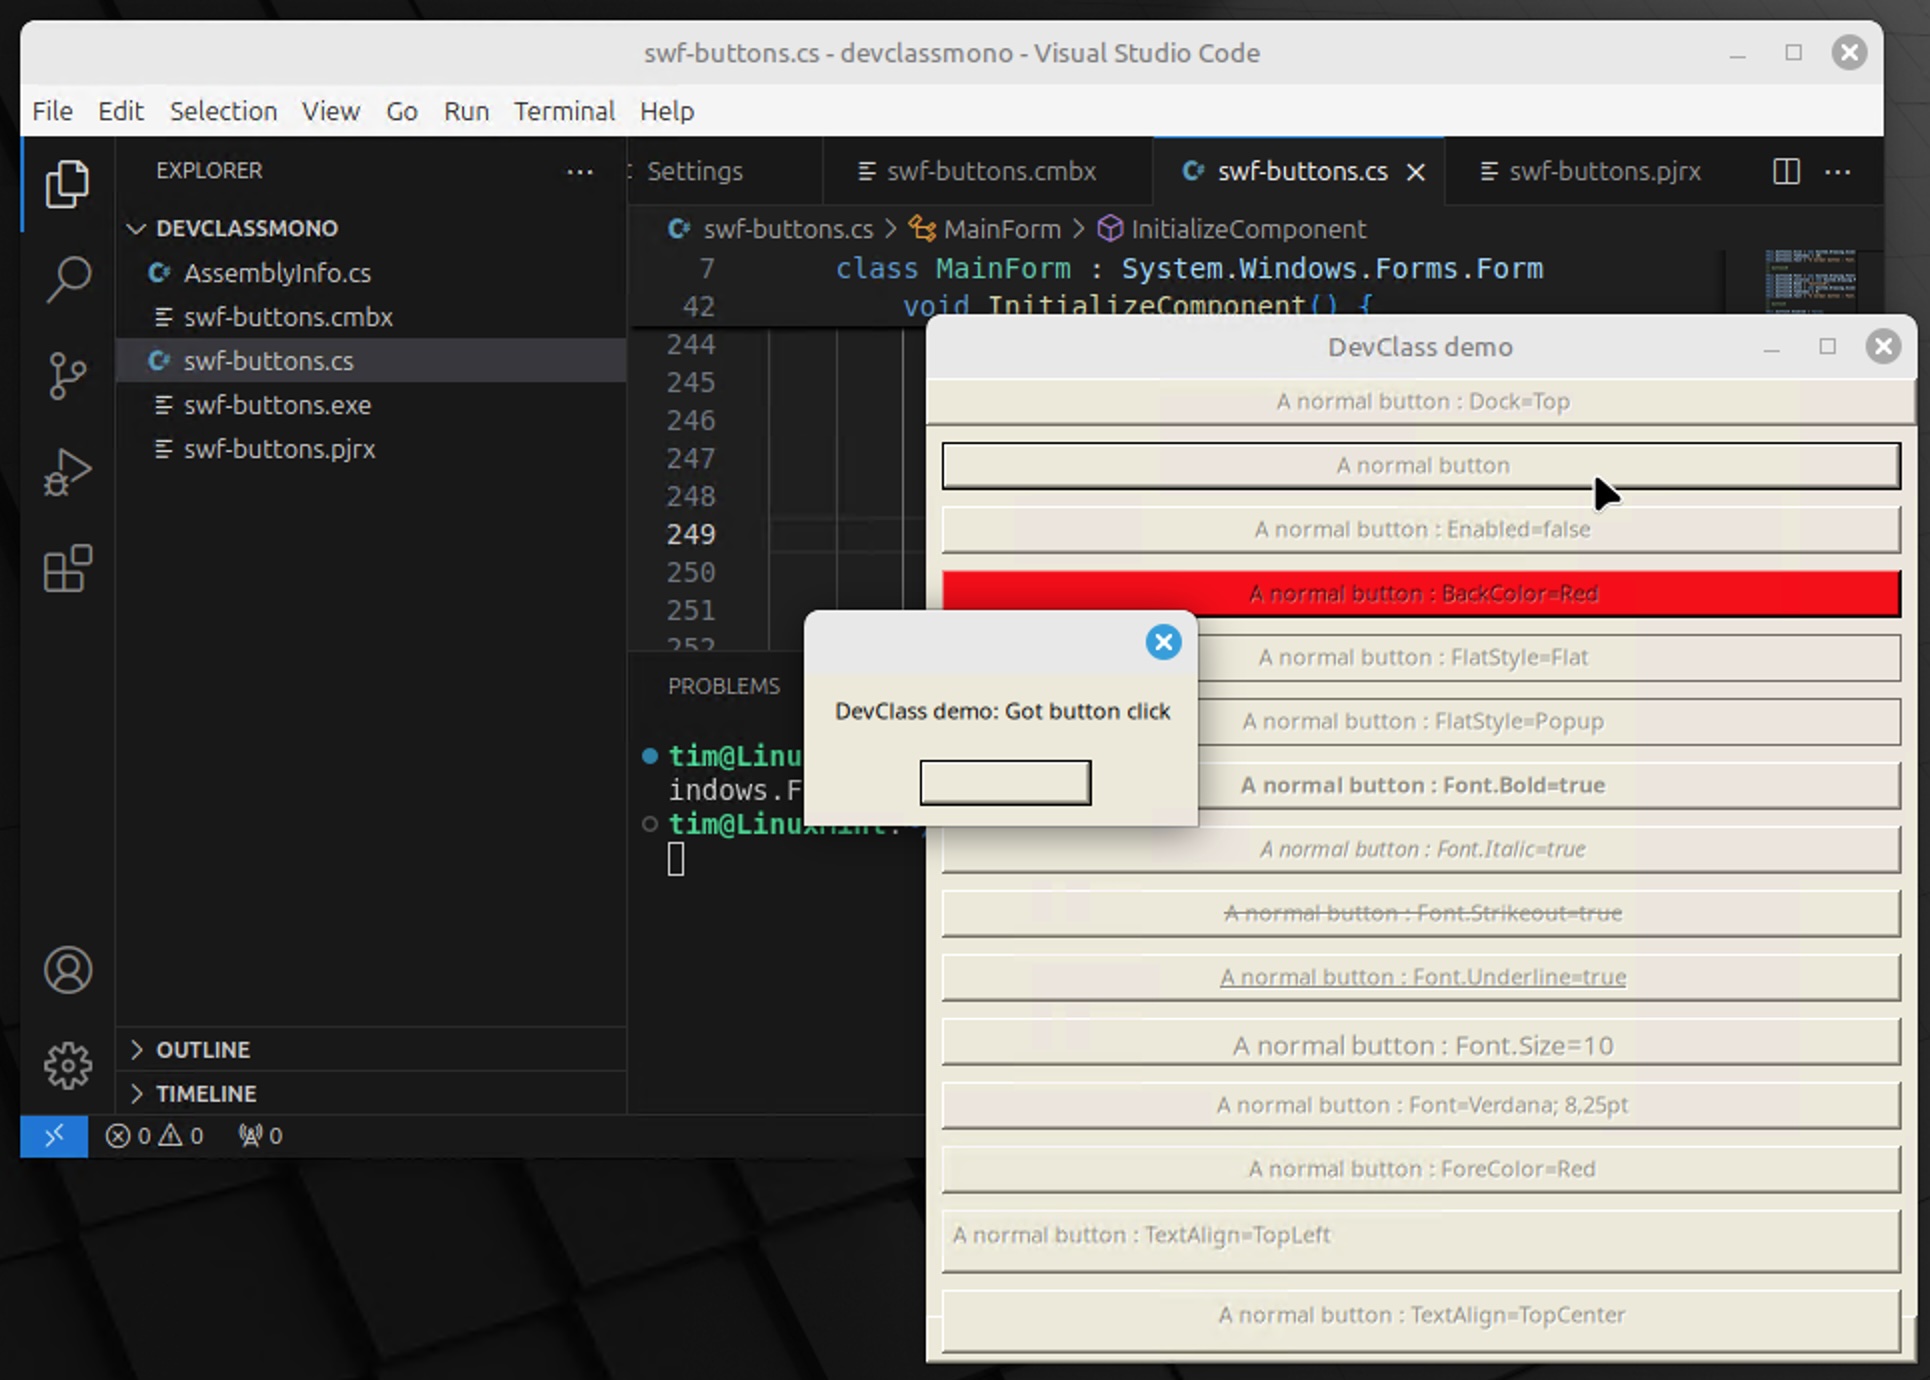Select the Explorer icon in activity bar

point(67,184)
